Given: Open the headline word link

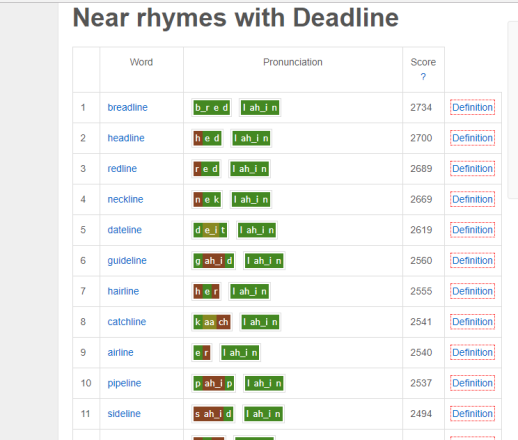Looking at the screenshot, I should pyautogui.click(x=126, y=138).
